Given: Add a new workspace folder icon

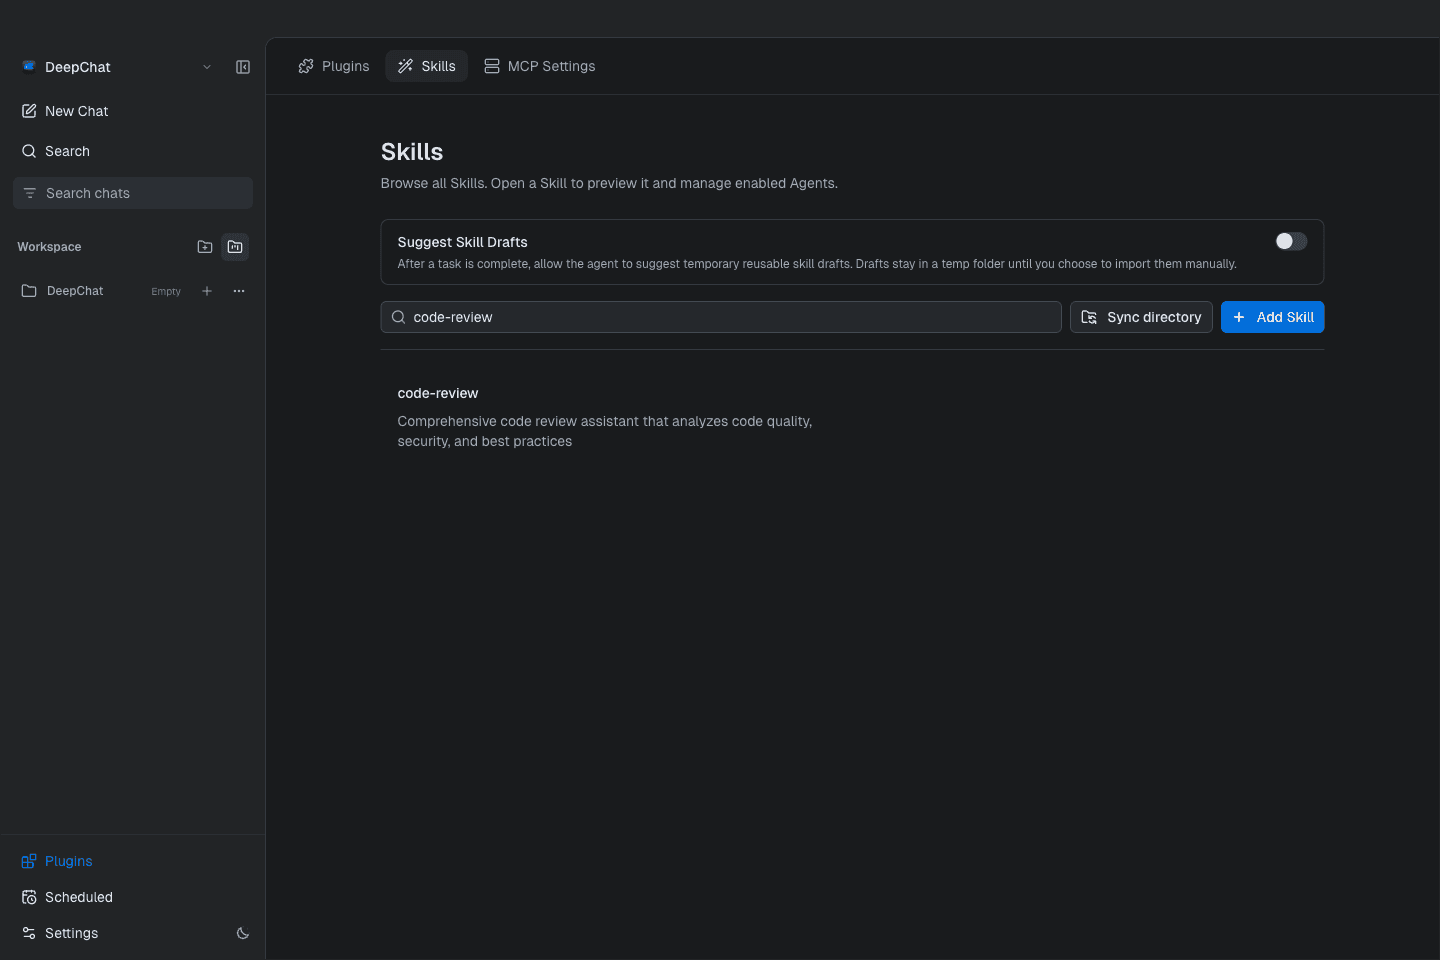Looking at the screenshot, I should (x=205, y=247).
